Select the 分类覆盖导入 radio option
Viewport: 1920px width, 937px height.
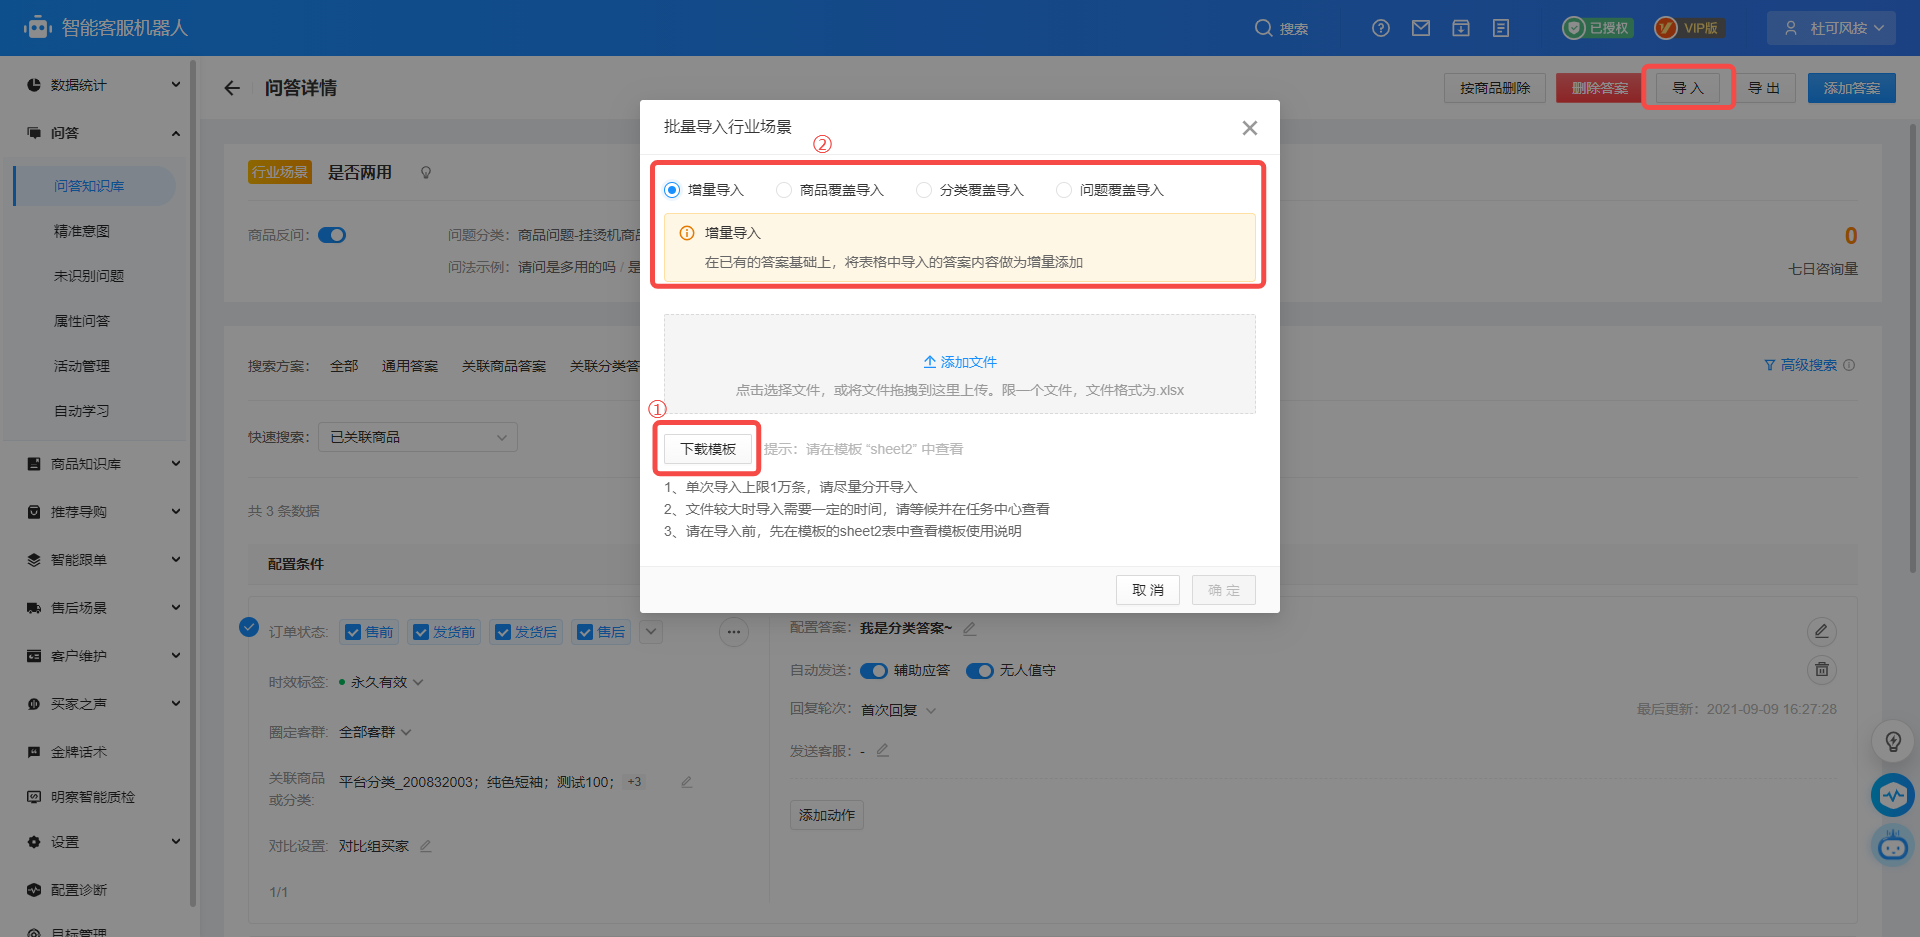[924, 190]
